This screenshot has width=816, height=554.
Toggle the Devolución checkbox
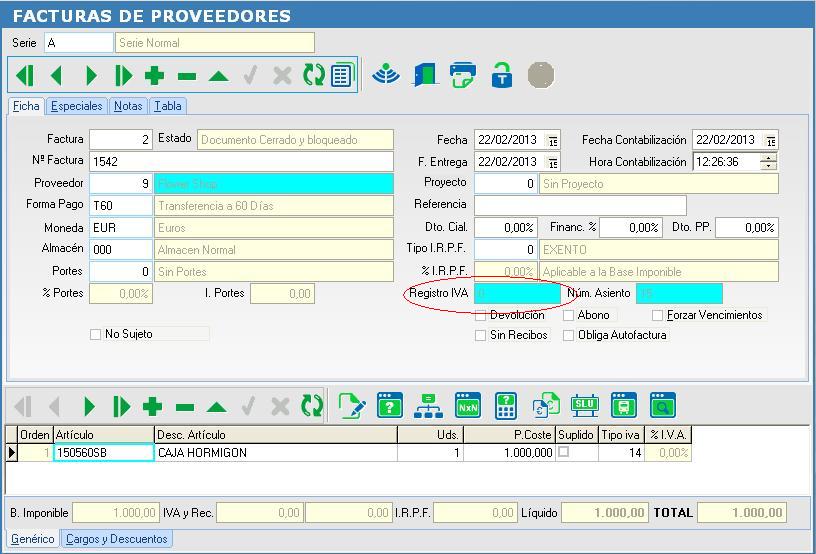[480, 315]
